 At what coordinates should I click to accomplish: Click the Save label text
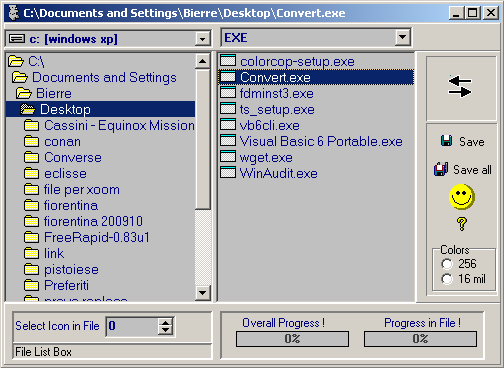471,142
